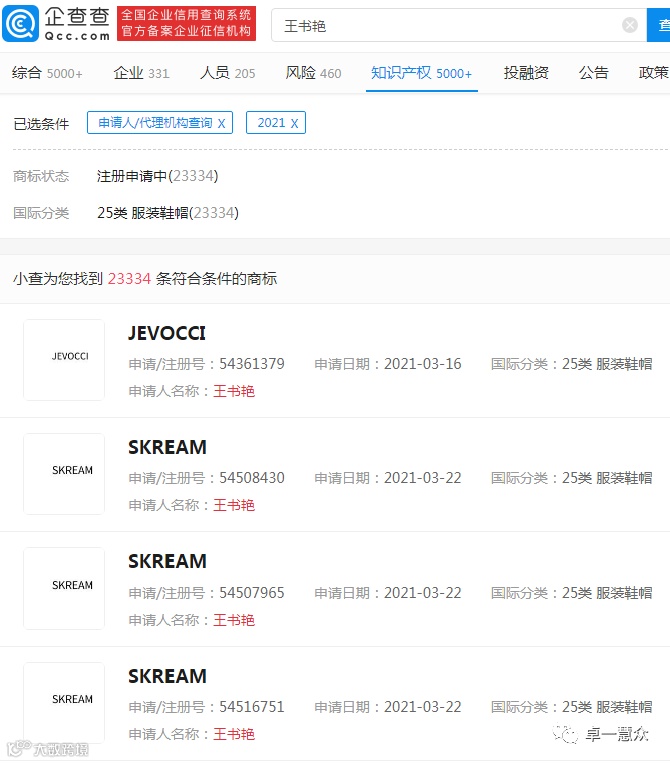This screenshot has height=763, width=670.
Task: Open SKREAM title with number 54516751
Action: (x=167, y=676)
